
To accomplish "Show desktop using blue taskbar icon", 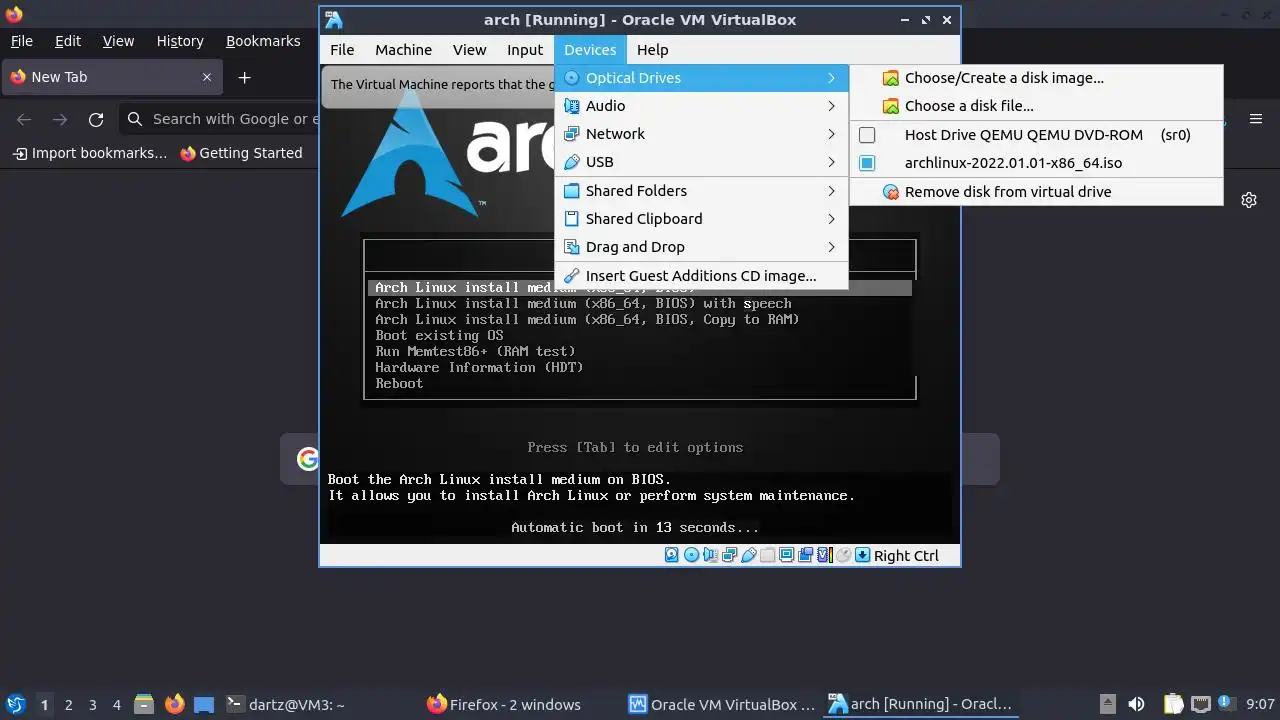I will click(x=204, y=705).
